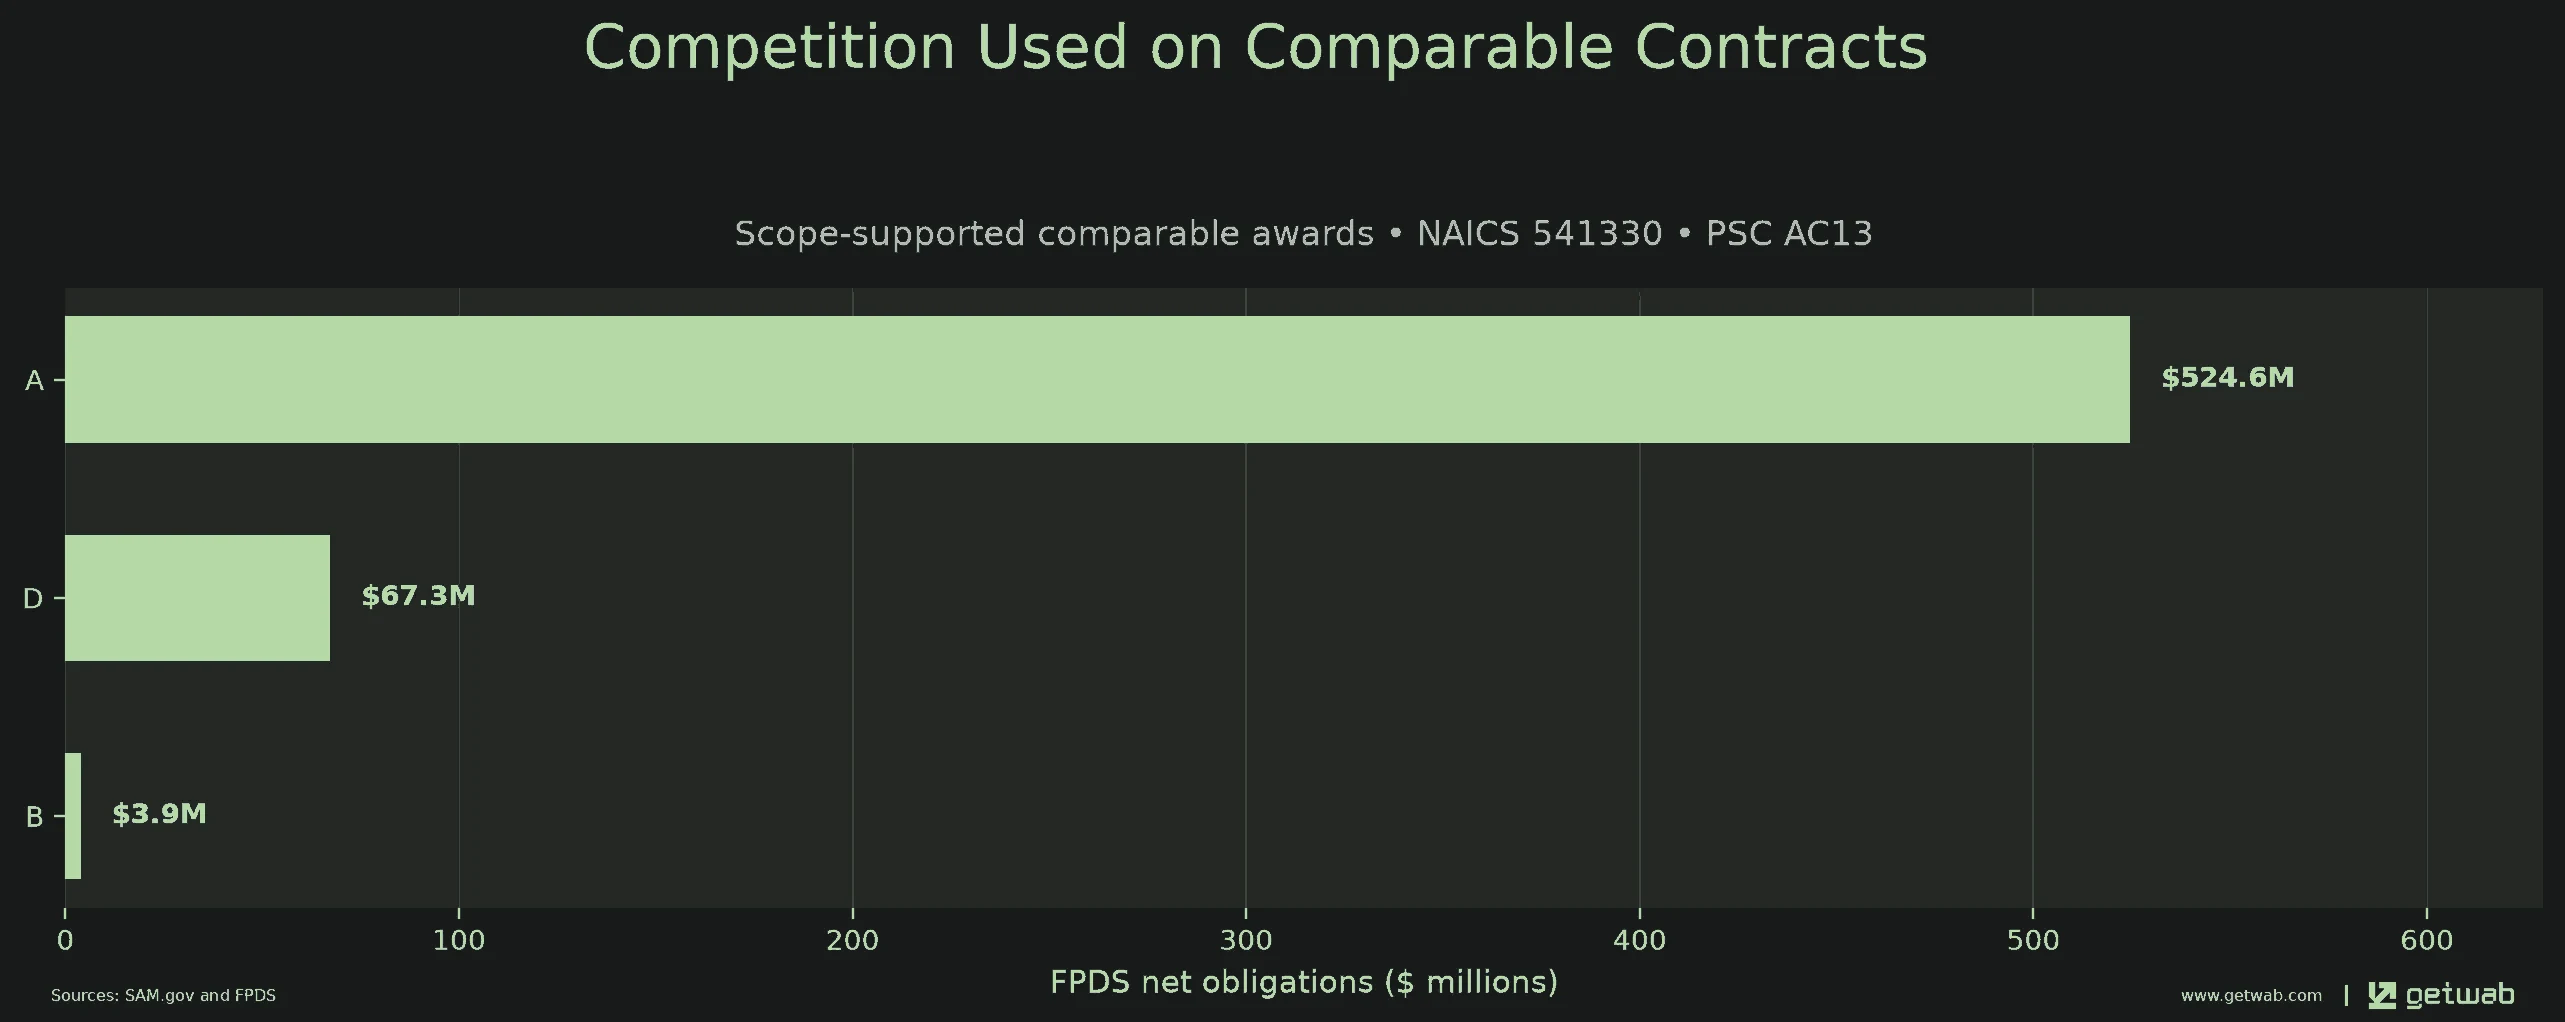Click the x-axis tick label 600
The image size is (2565, 1022).
pyautogui.click(x=2427, y=940)
